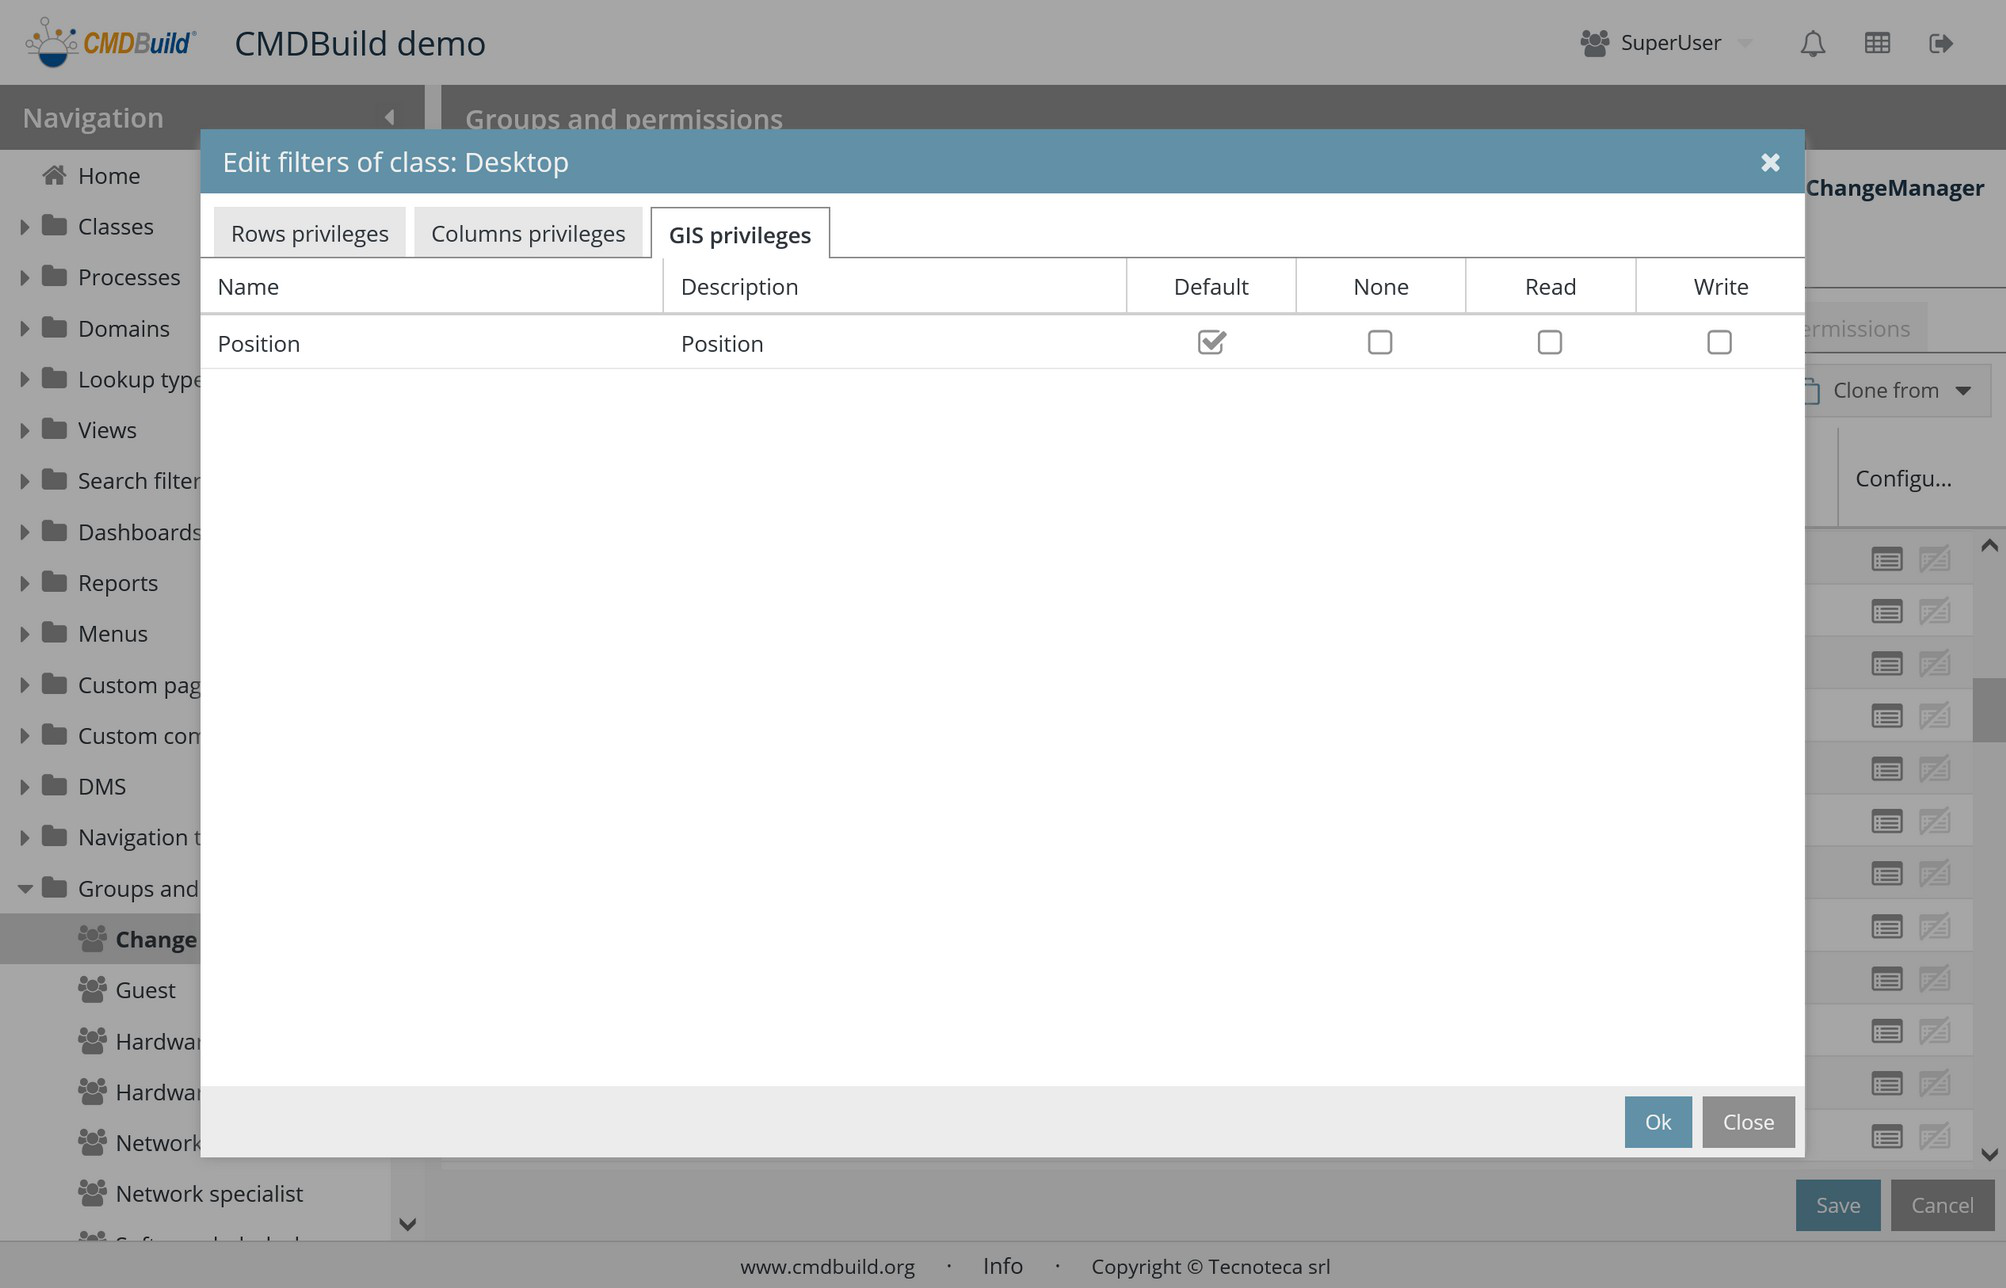Sort by the Name column header
Viewport: 2006px width, 1288px height.
248,287
